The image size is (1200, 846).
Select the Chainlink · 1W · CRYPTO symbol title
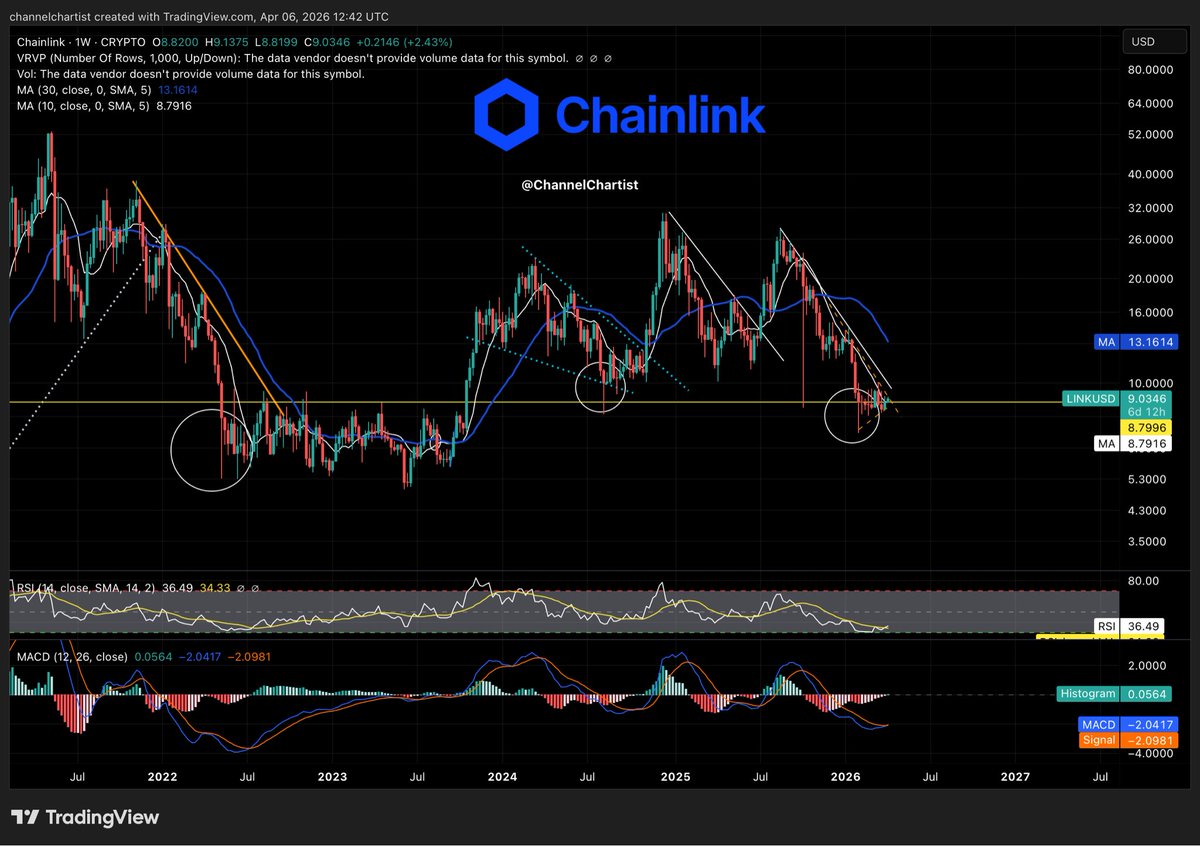pos(82,43)
